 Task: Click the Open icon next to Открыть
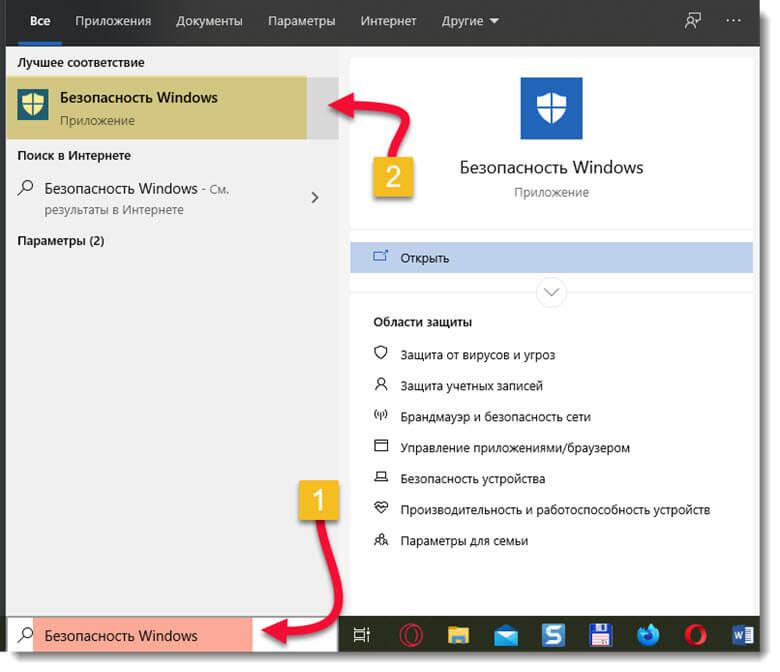[381, 256]
